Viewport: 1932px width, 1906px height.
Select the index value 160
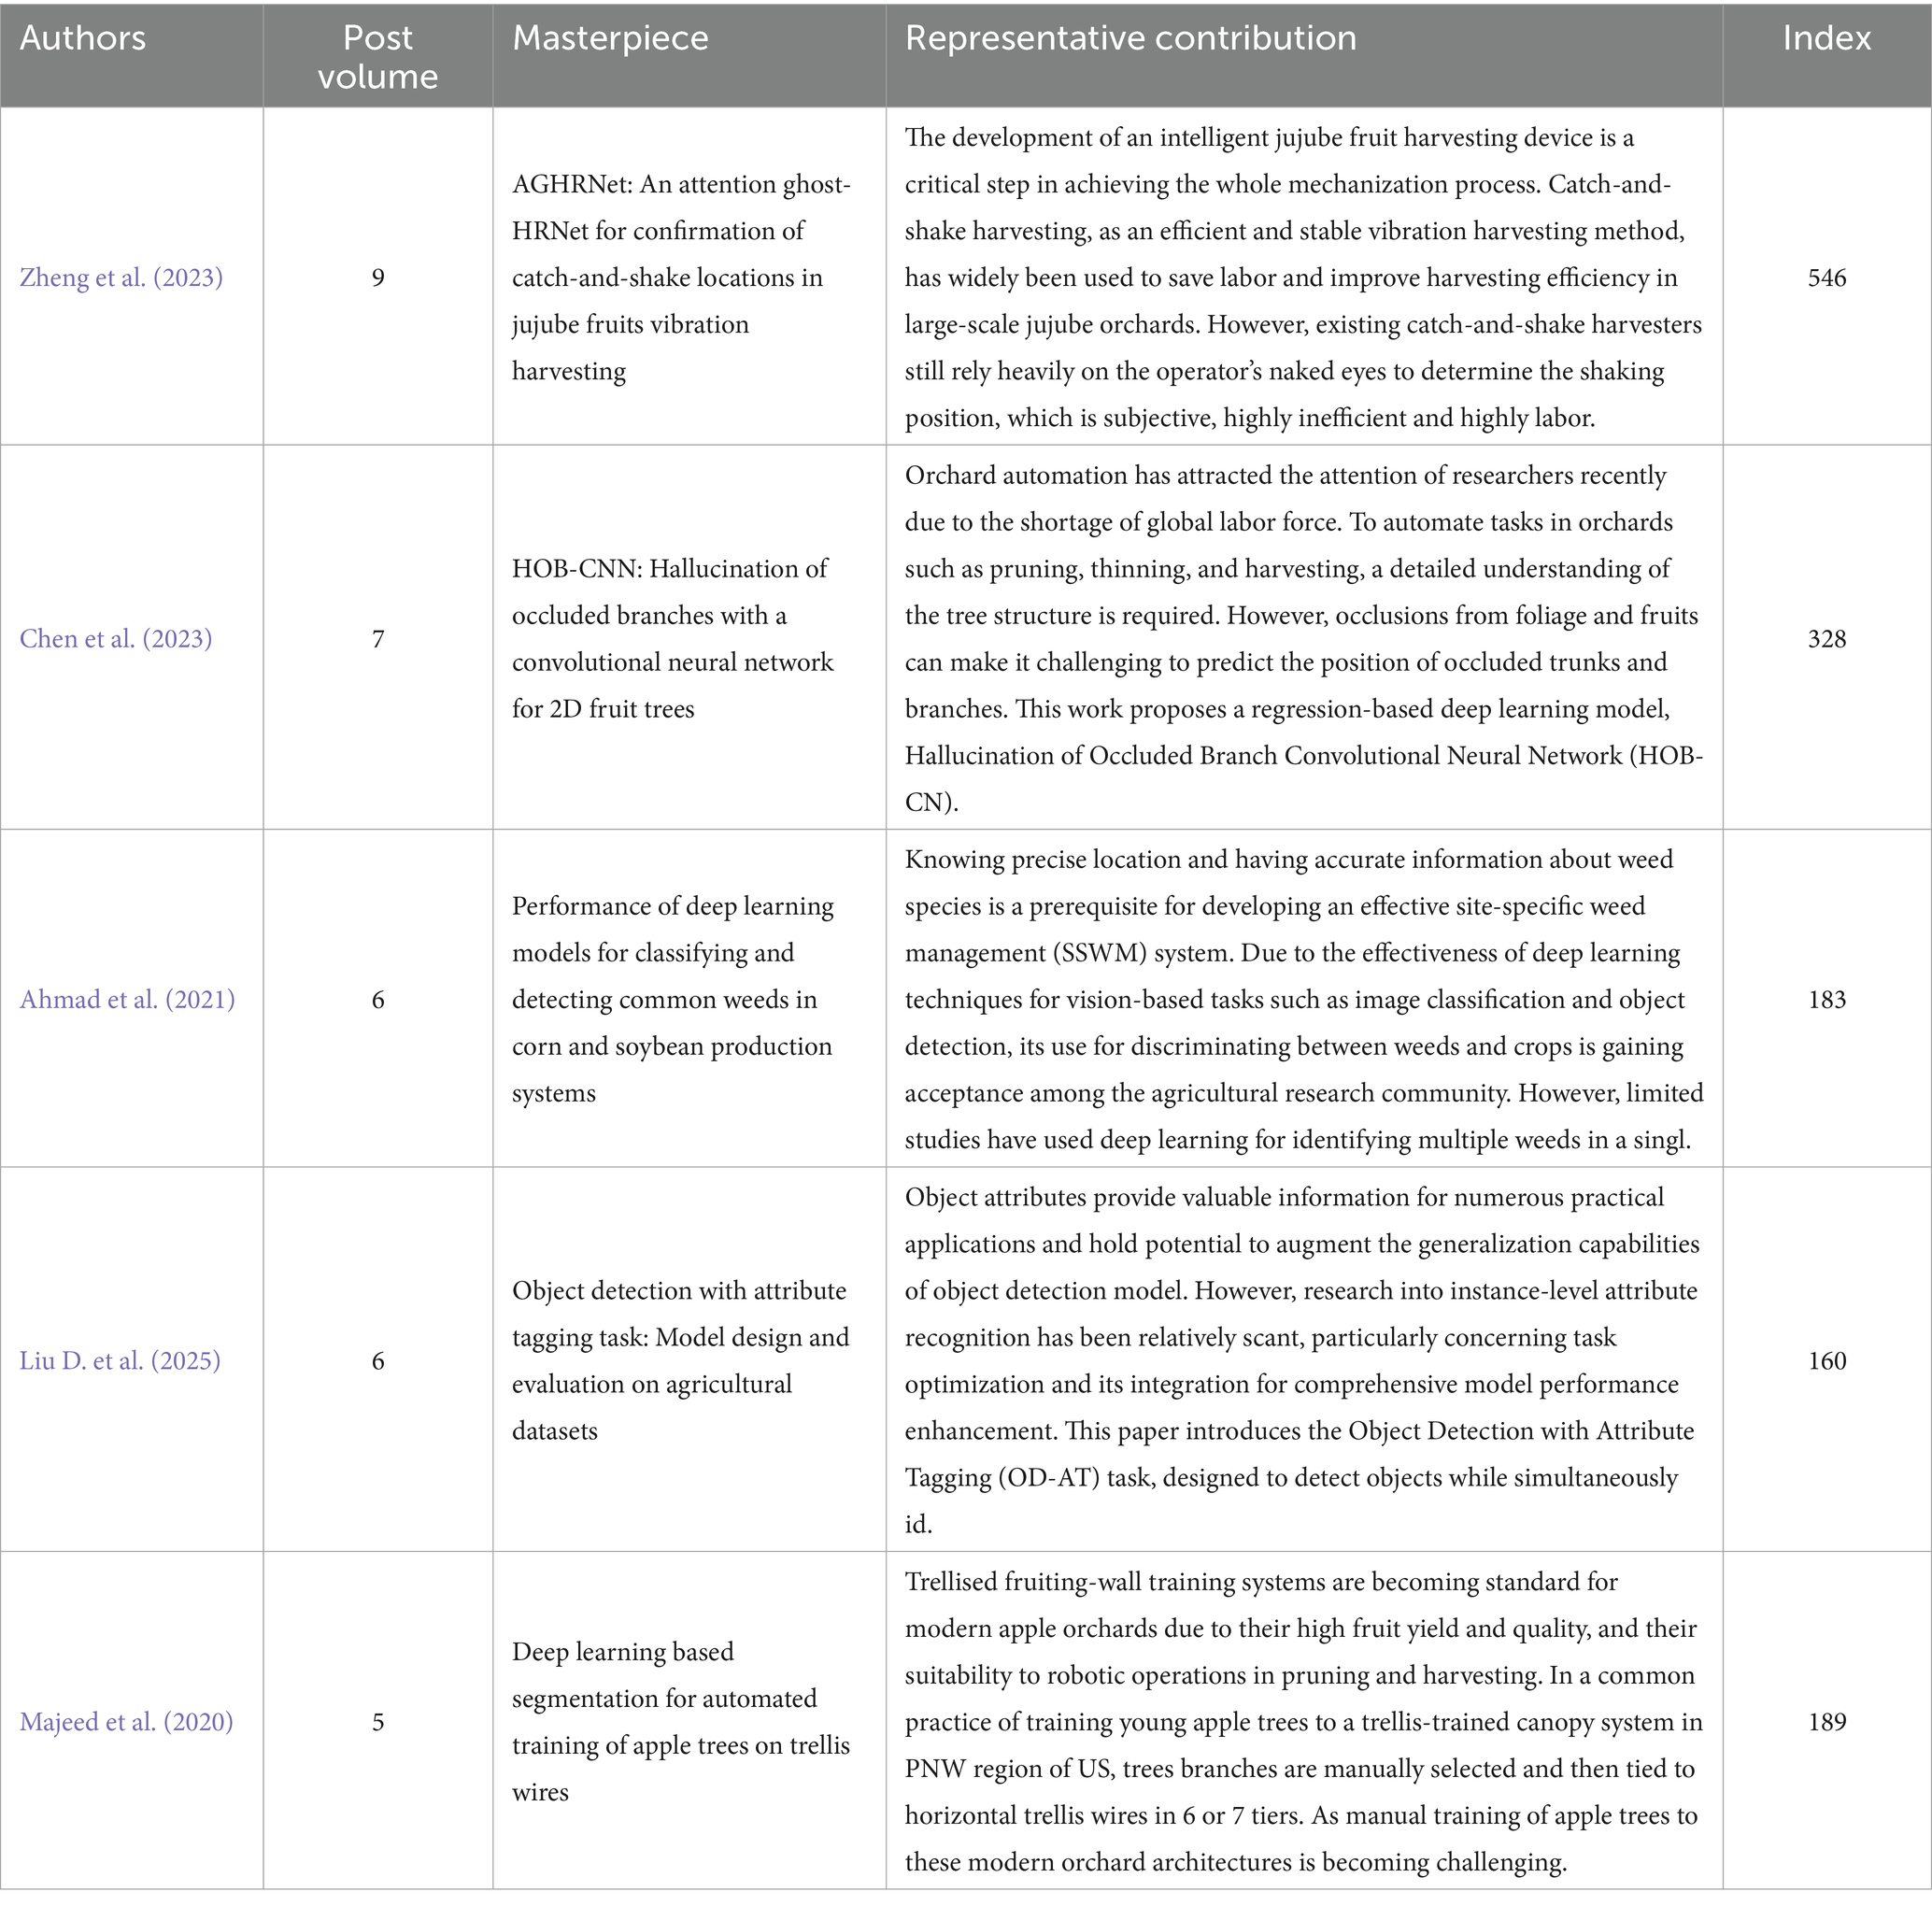[1827, 1360]
